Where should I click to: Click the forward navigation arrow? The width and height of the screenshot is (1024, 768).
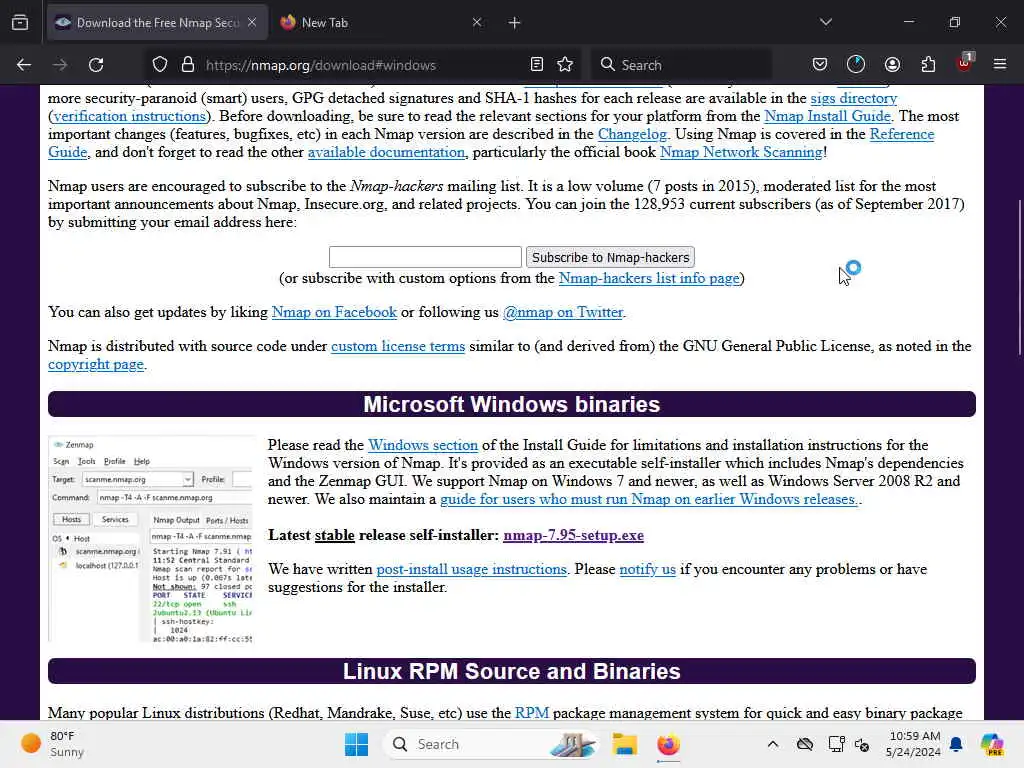tap(60, 65)
